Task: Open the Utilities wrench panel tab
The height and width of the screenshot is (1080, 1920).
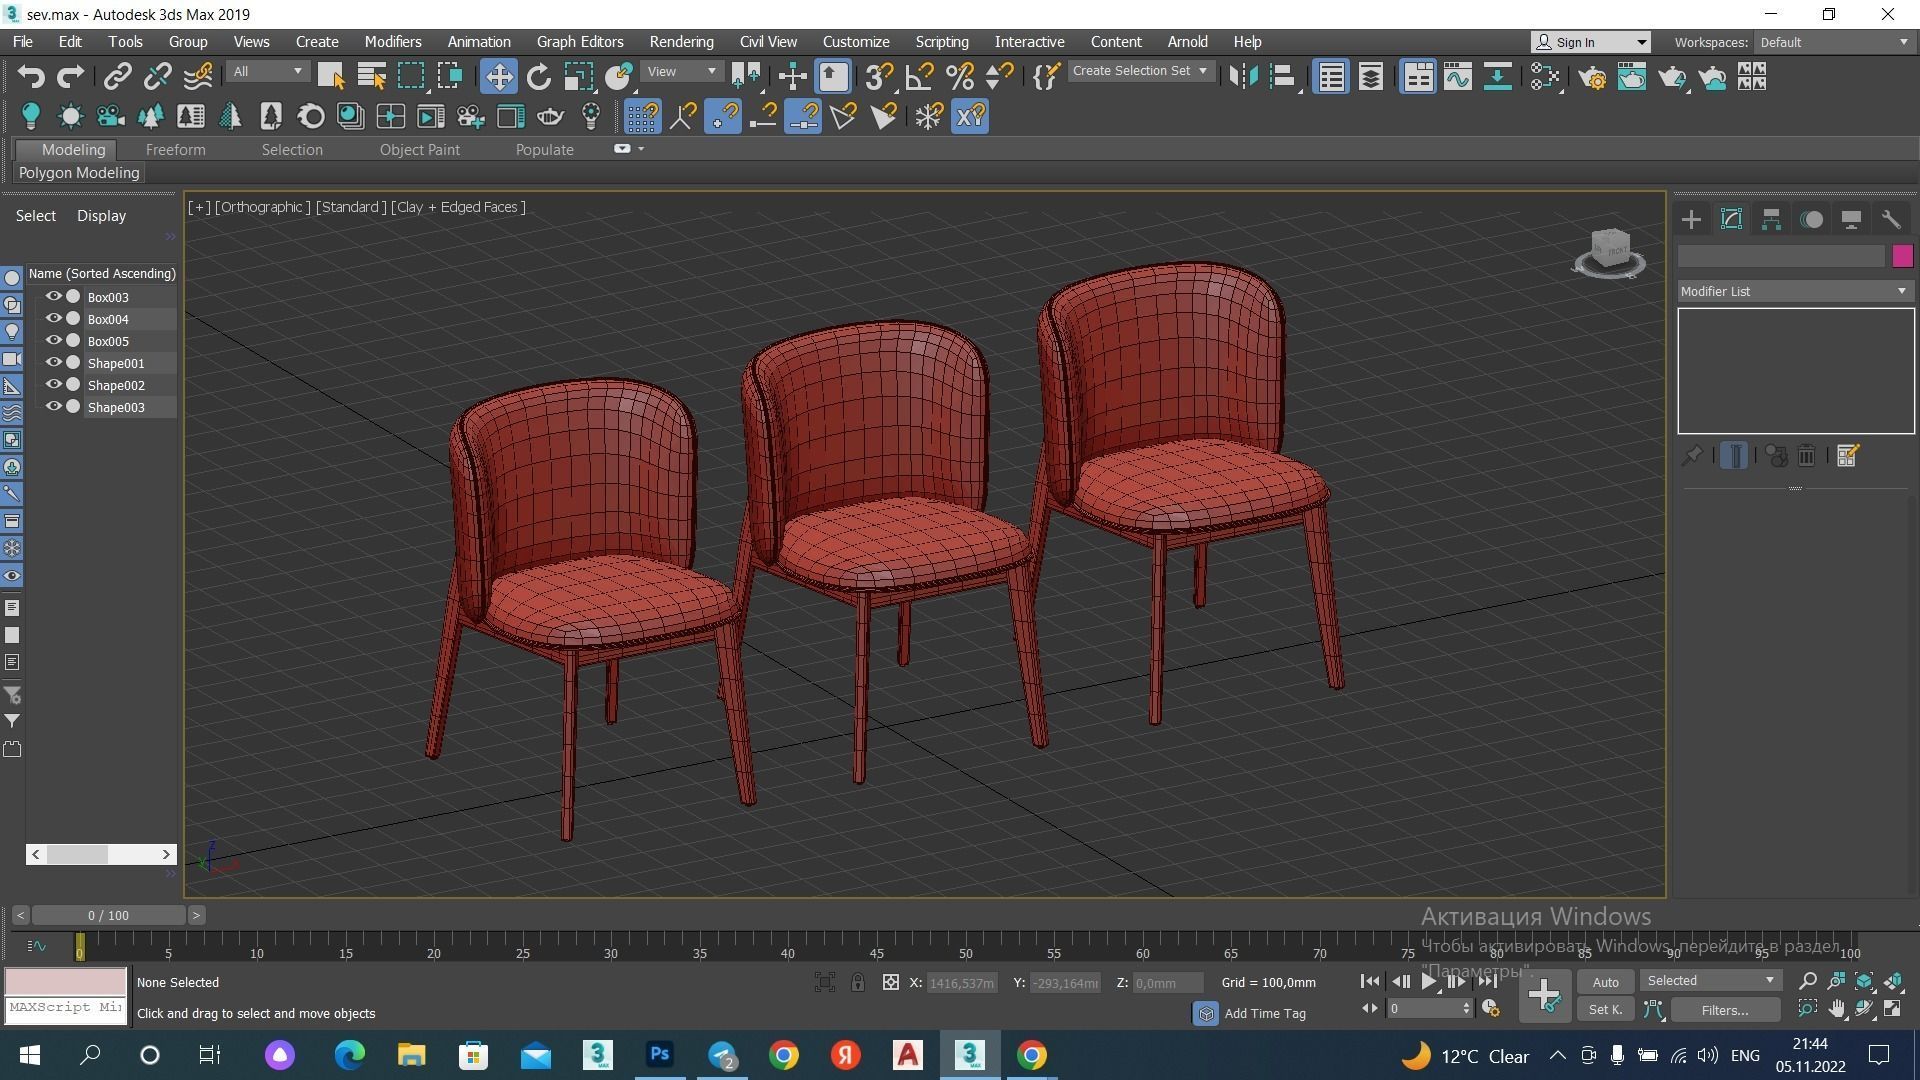Action: [x=1891, y=220]
